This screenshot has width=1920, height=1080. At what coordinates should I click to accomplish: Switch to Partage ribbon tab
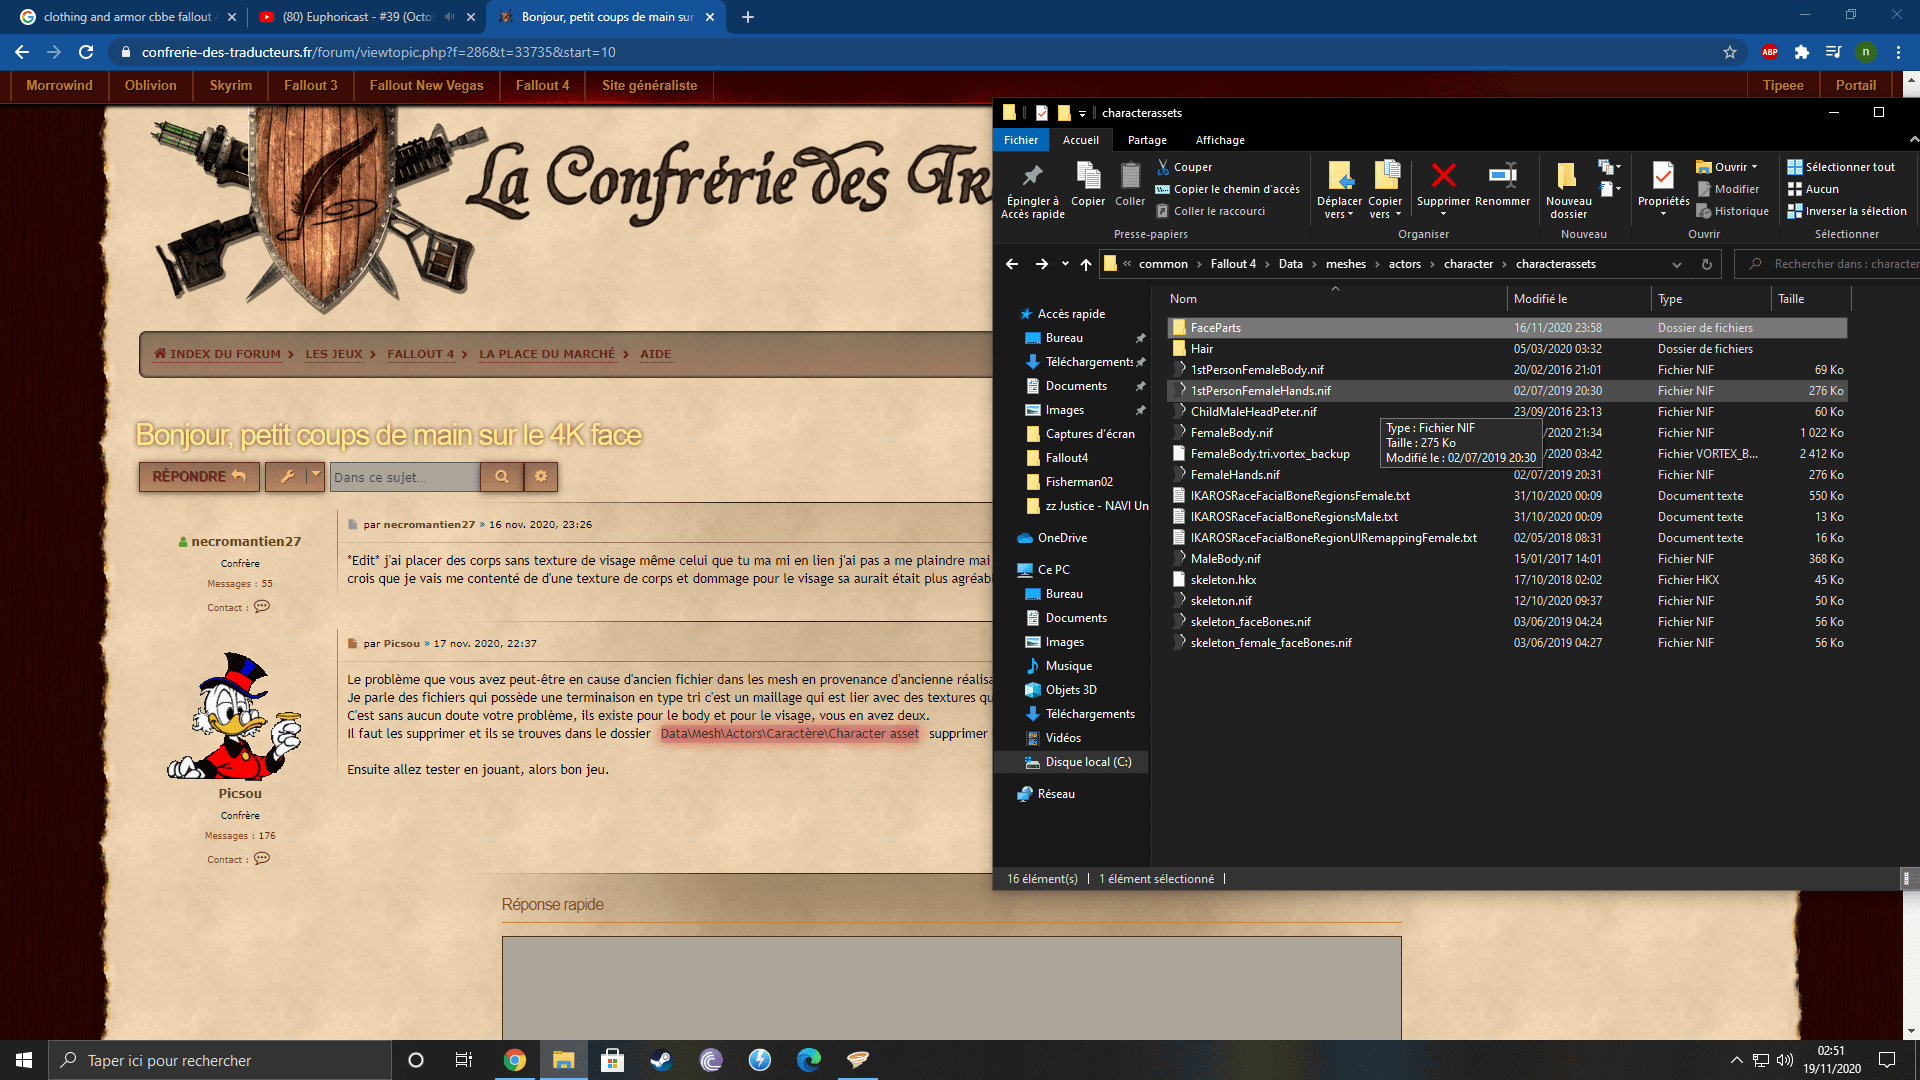pos(1147,140)
